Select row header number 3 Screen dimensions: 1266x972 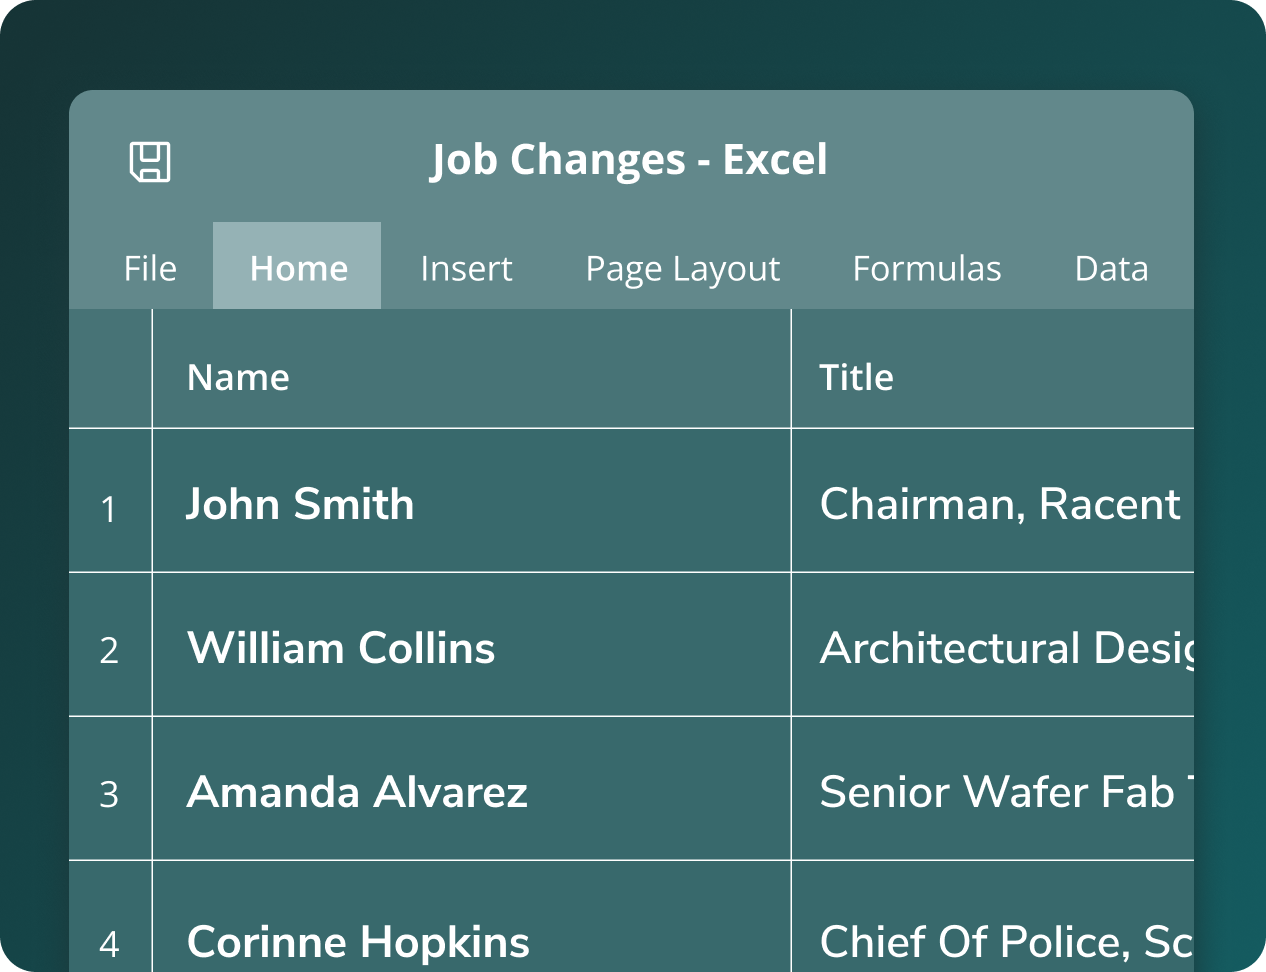109,794
